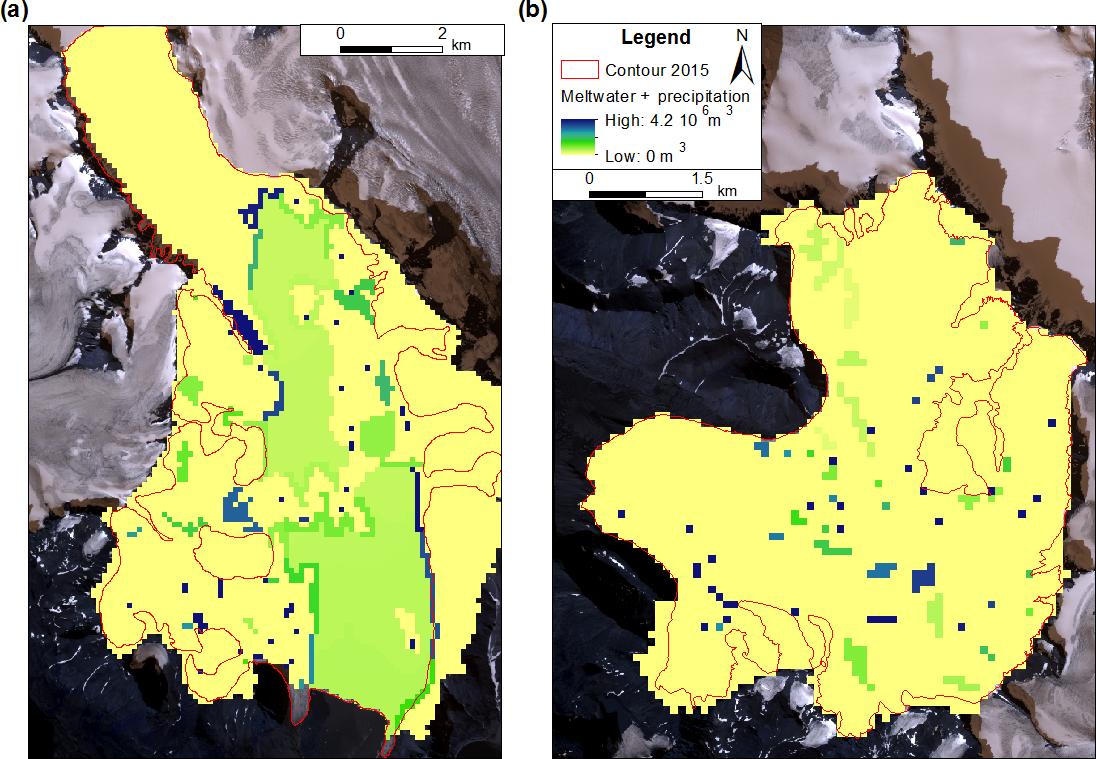The width and height of the screenshot is (1096, 759).
Task: Click the north arrow icon in the legend
Action: point(742,66)
